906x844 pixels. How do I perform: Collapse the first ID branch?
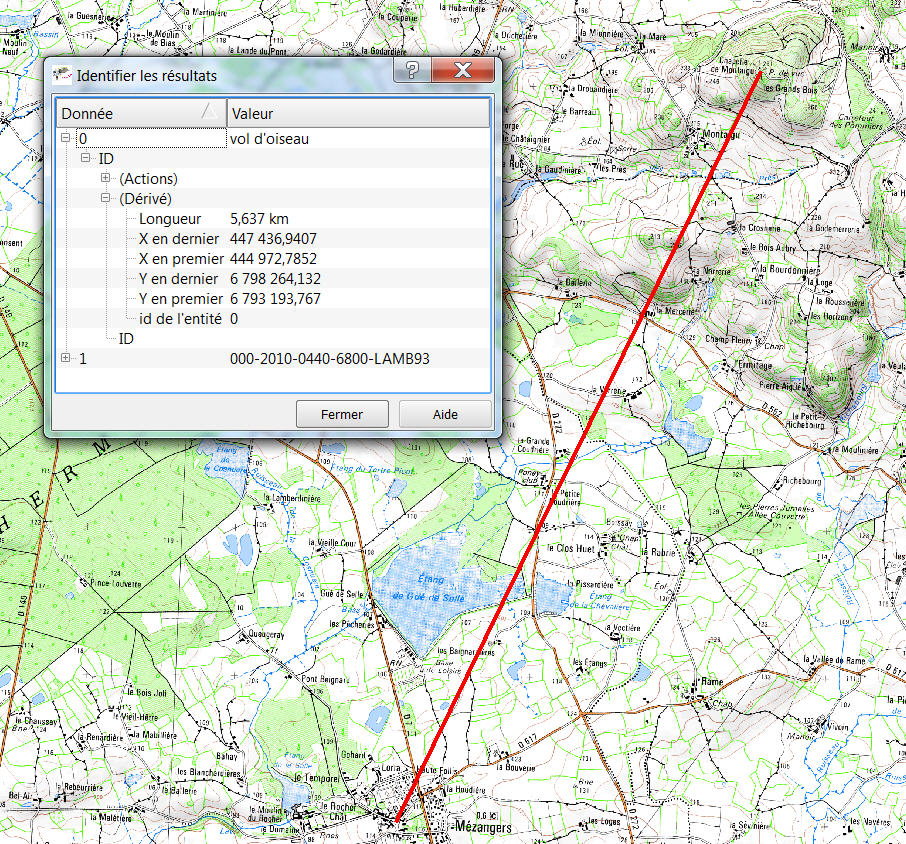[86, 159]
